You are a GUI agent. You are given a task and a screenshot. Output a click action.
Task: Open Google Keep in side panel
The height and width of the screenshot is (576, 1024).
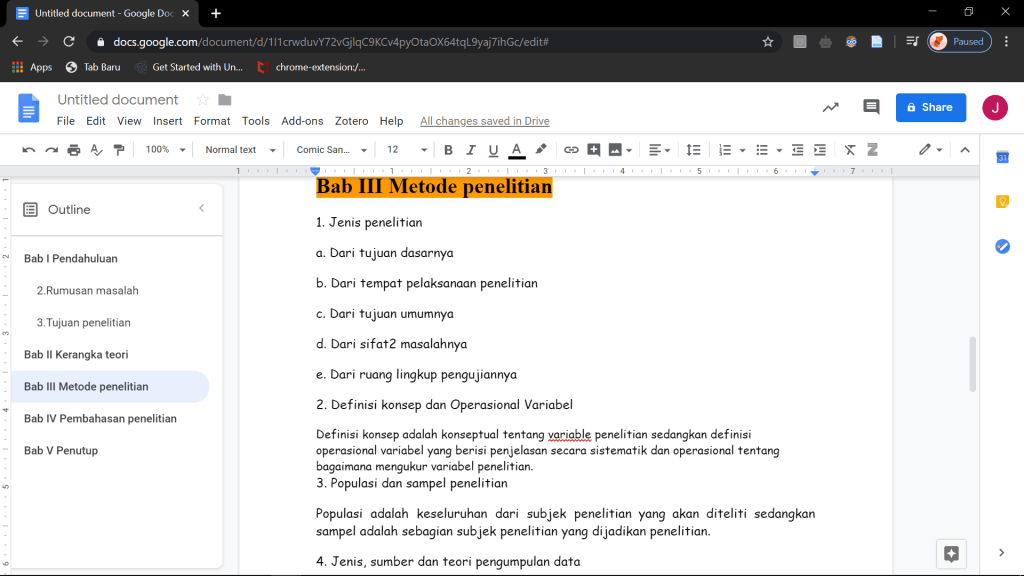(x=1002, y=201)
